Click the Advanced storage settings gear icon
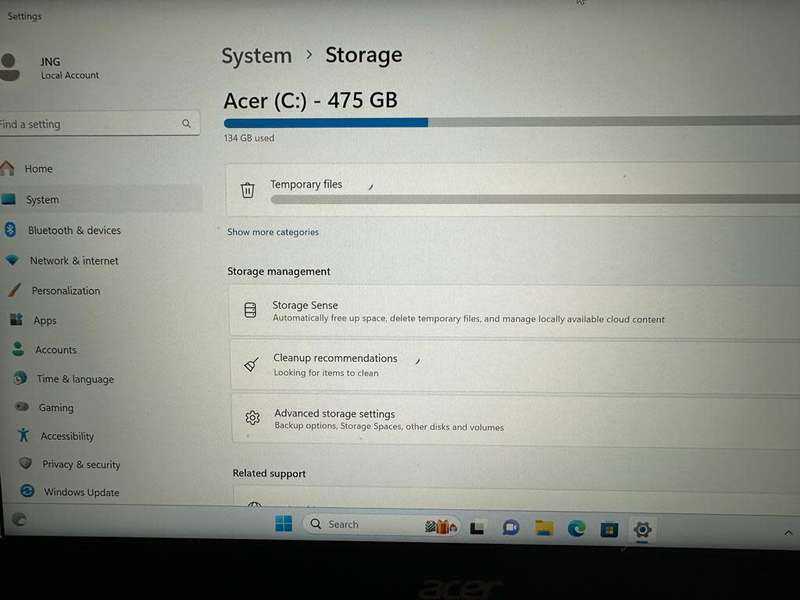Image resolution: width=800 pixels, height=600 pixels. (253, 418)
